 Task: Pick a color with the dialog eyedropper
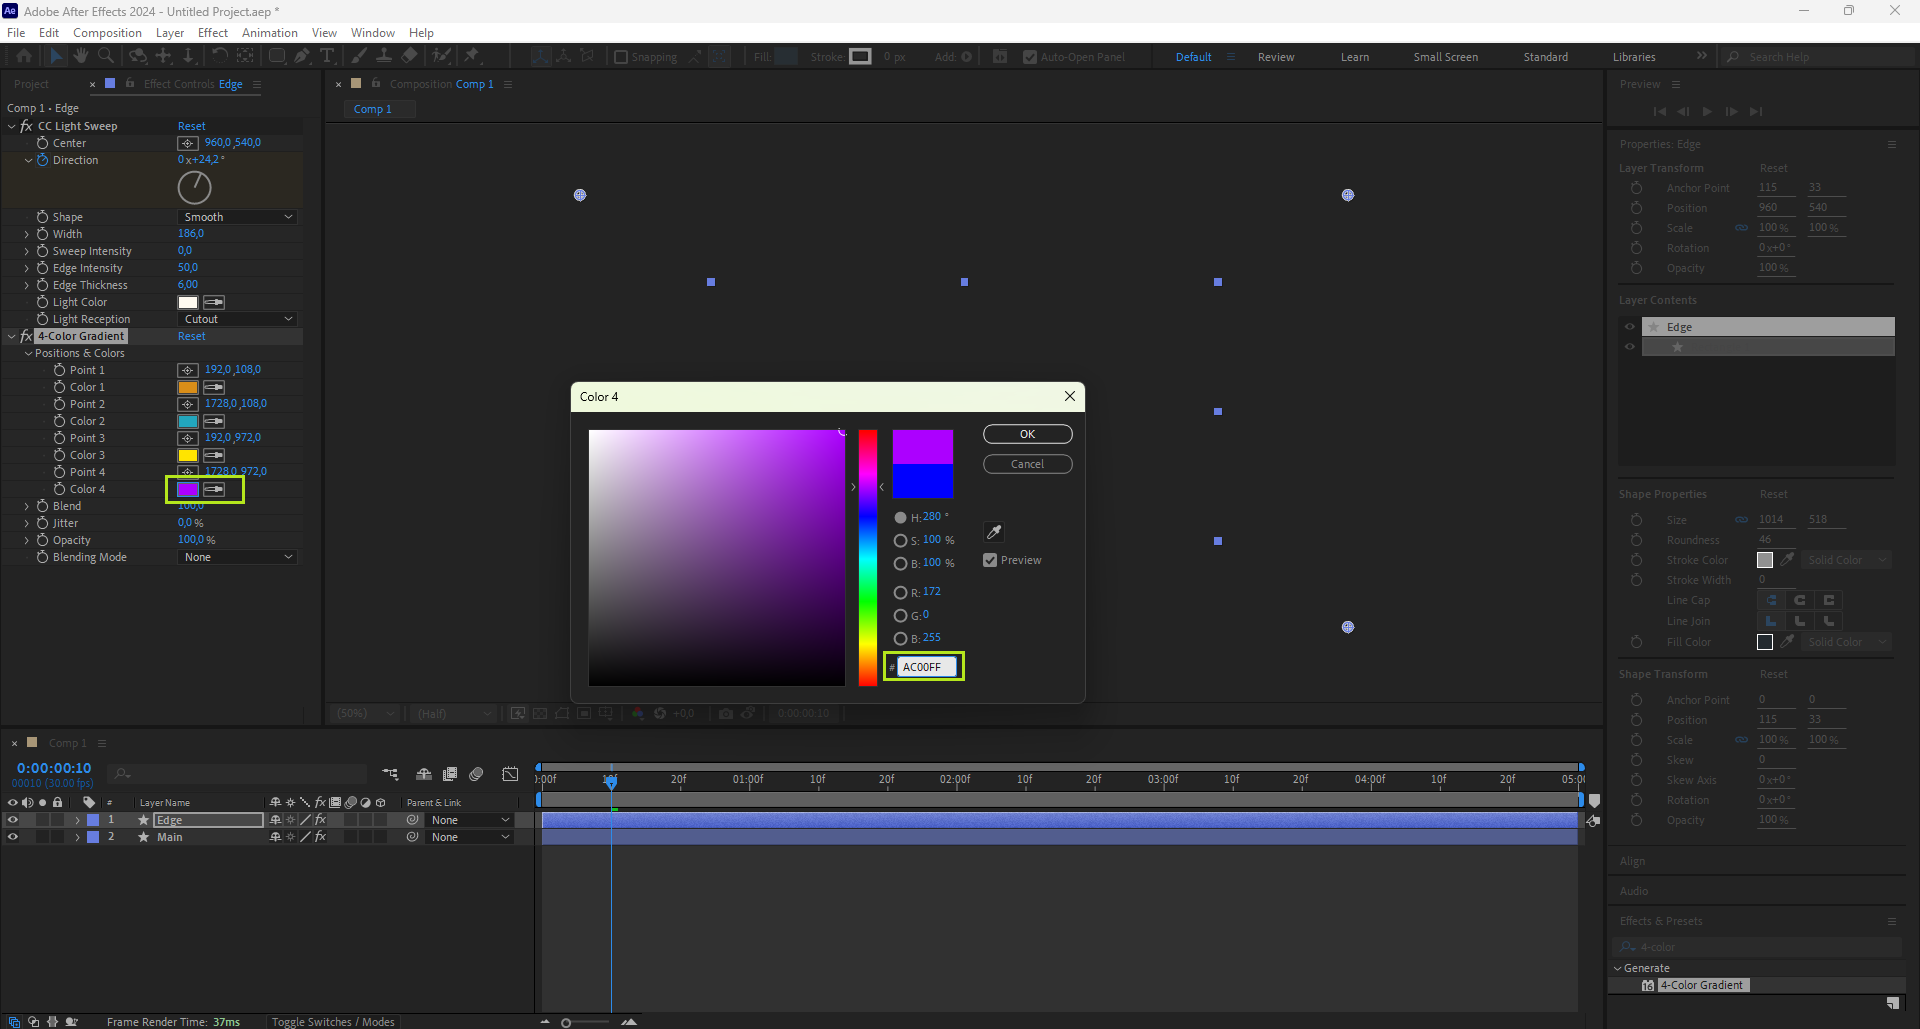point(994,532)
